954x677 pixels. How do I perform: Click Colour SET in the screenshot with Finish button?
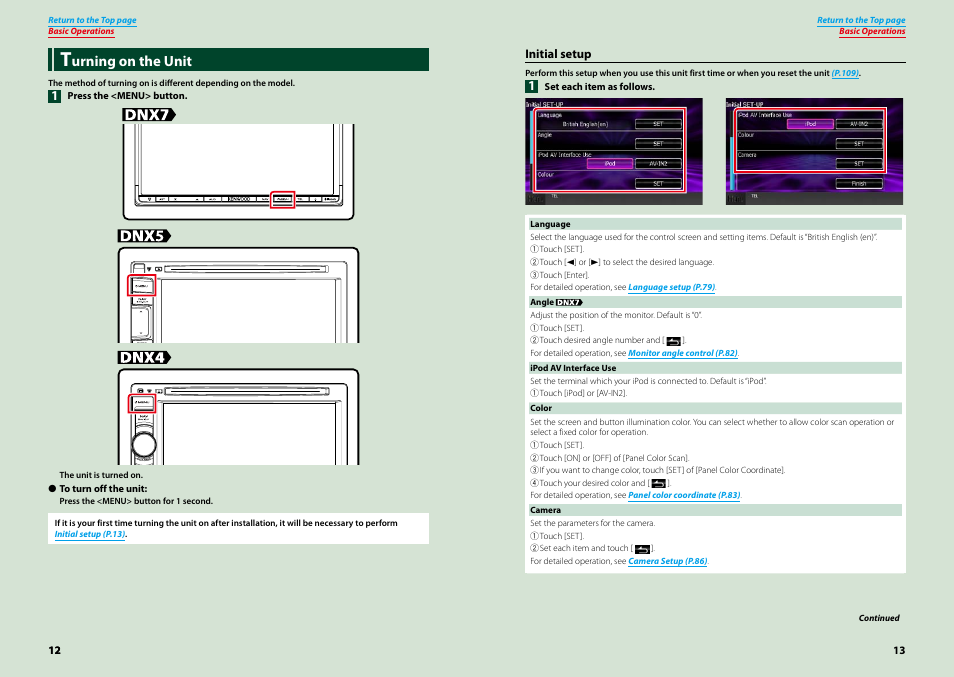[x=858, y=144]
